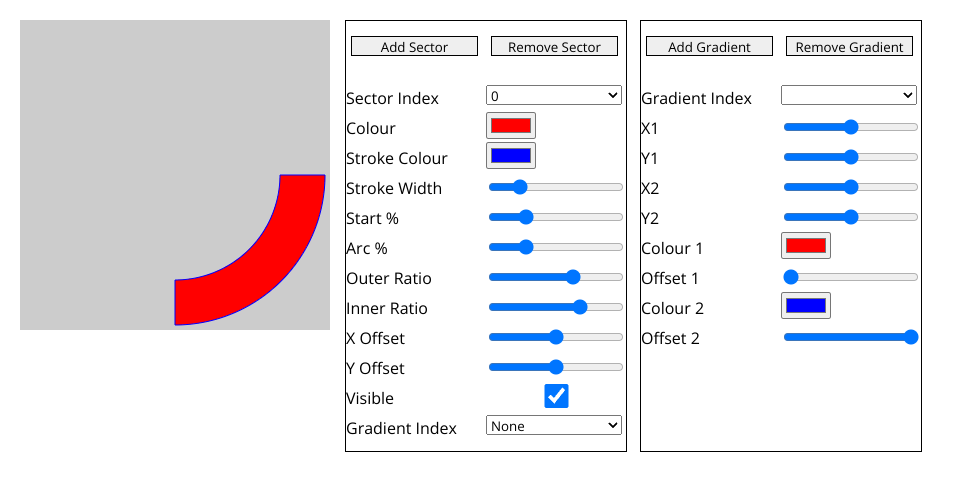Screen dimensions: 960x500
Task: Click the Outer Ratio slider handle
Action: (x=573, y=277)
